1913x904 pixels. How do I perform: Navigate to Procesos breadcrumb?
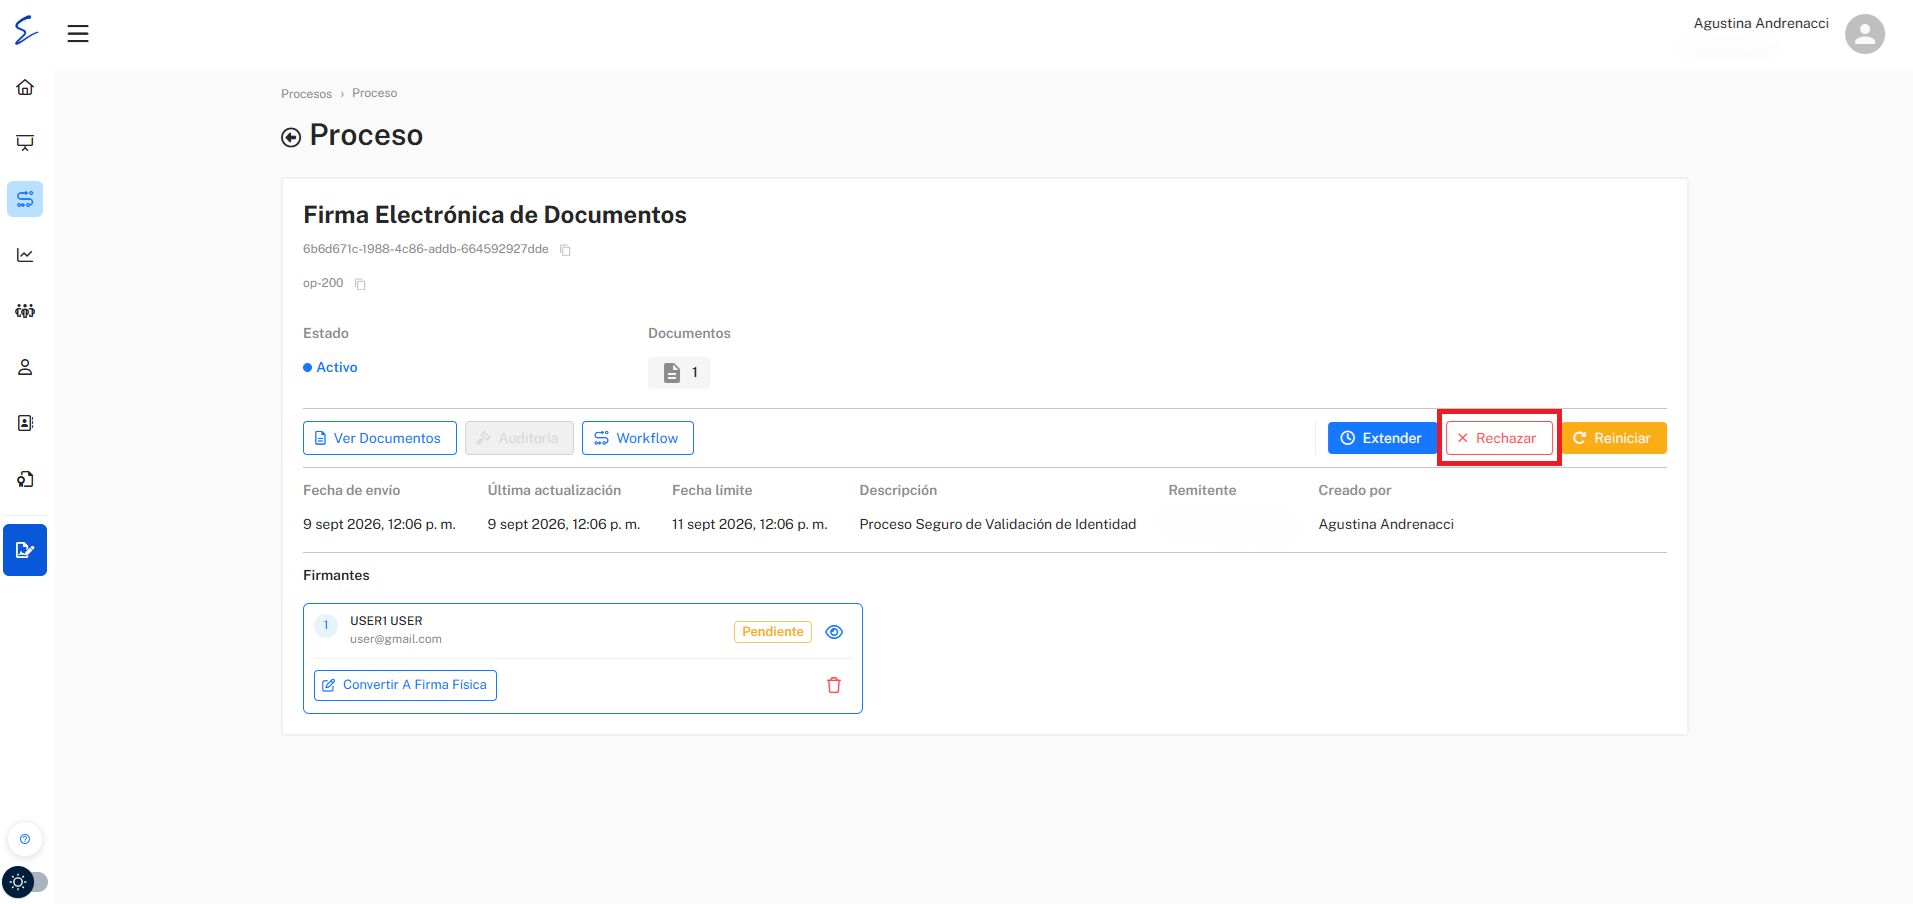tap(306, 94)
